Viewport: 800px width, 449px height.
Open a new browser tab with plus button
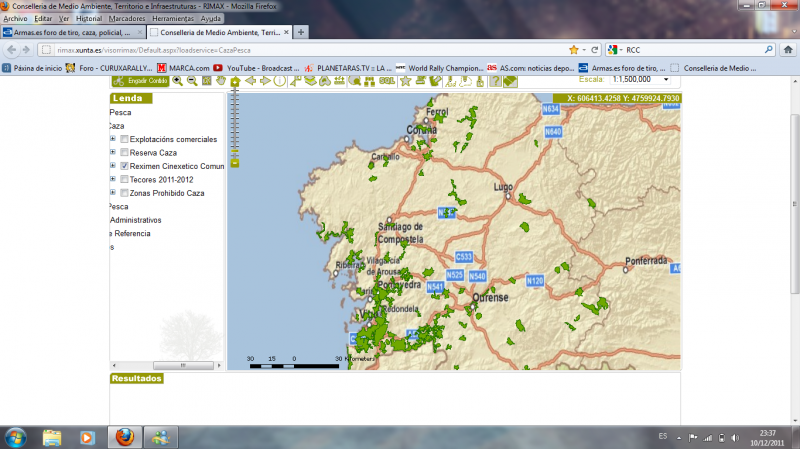tap(301, 32)
